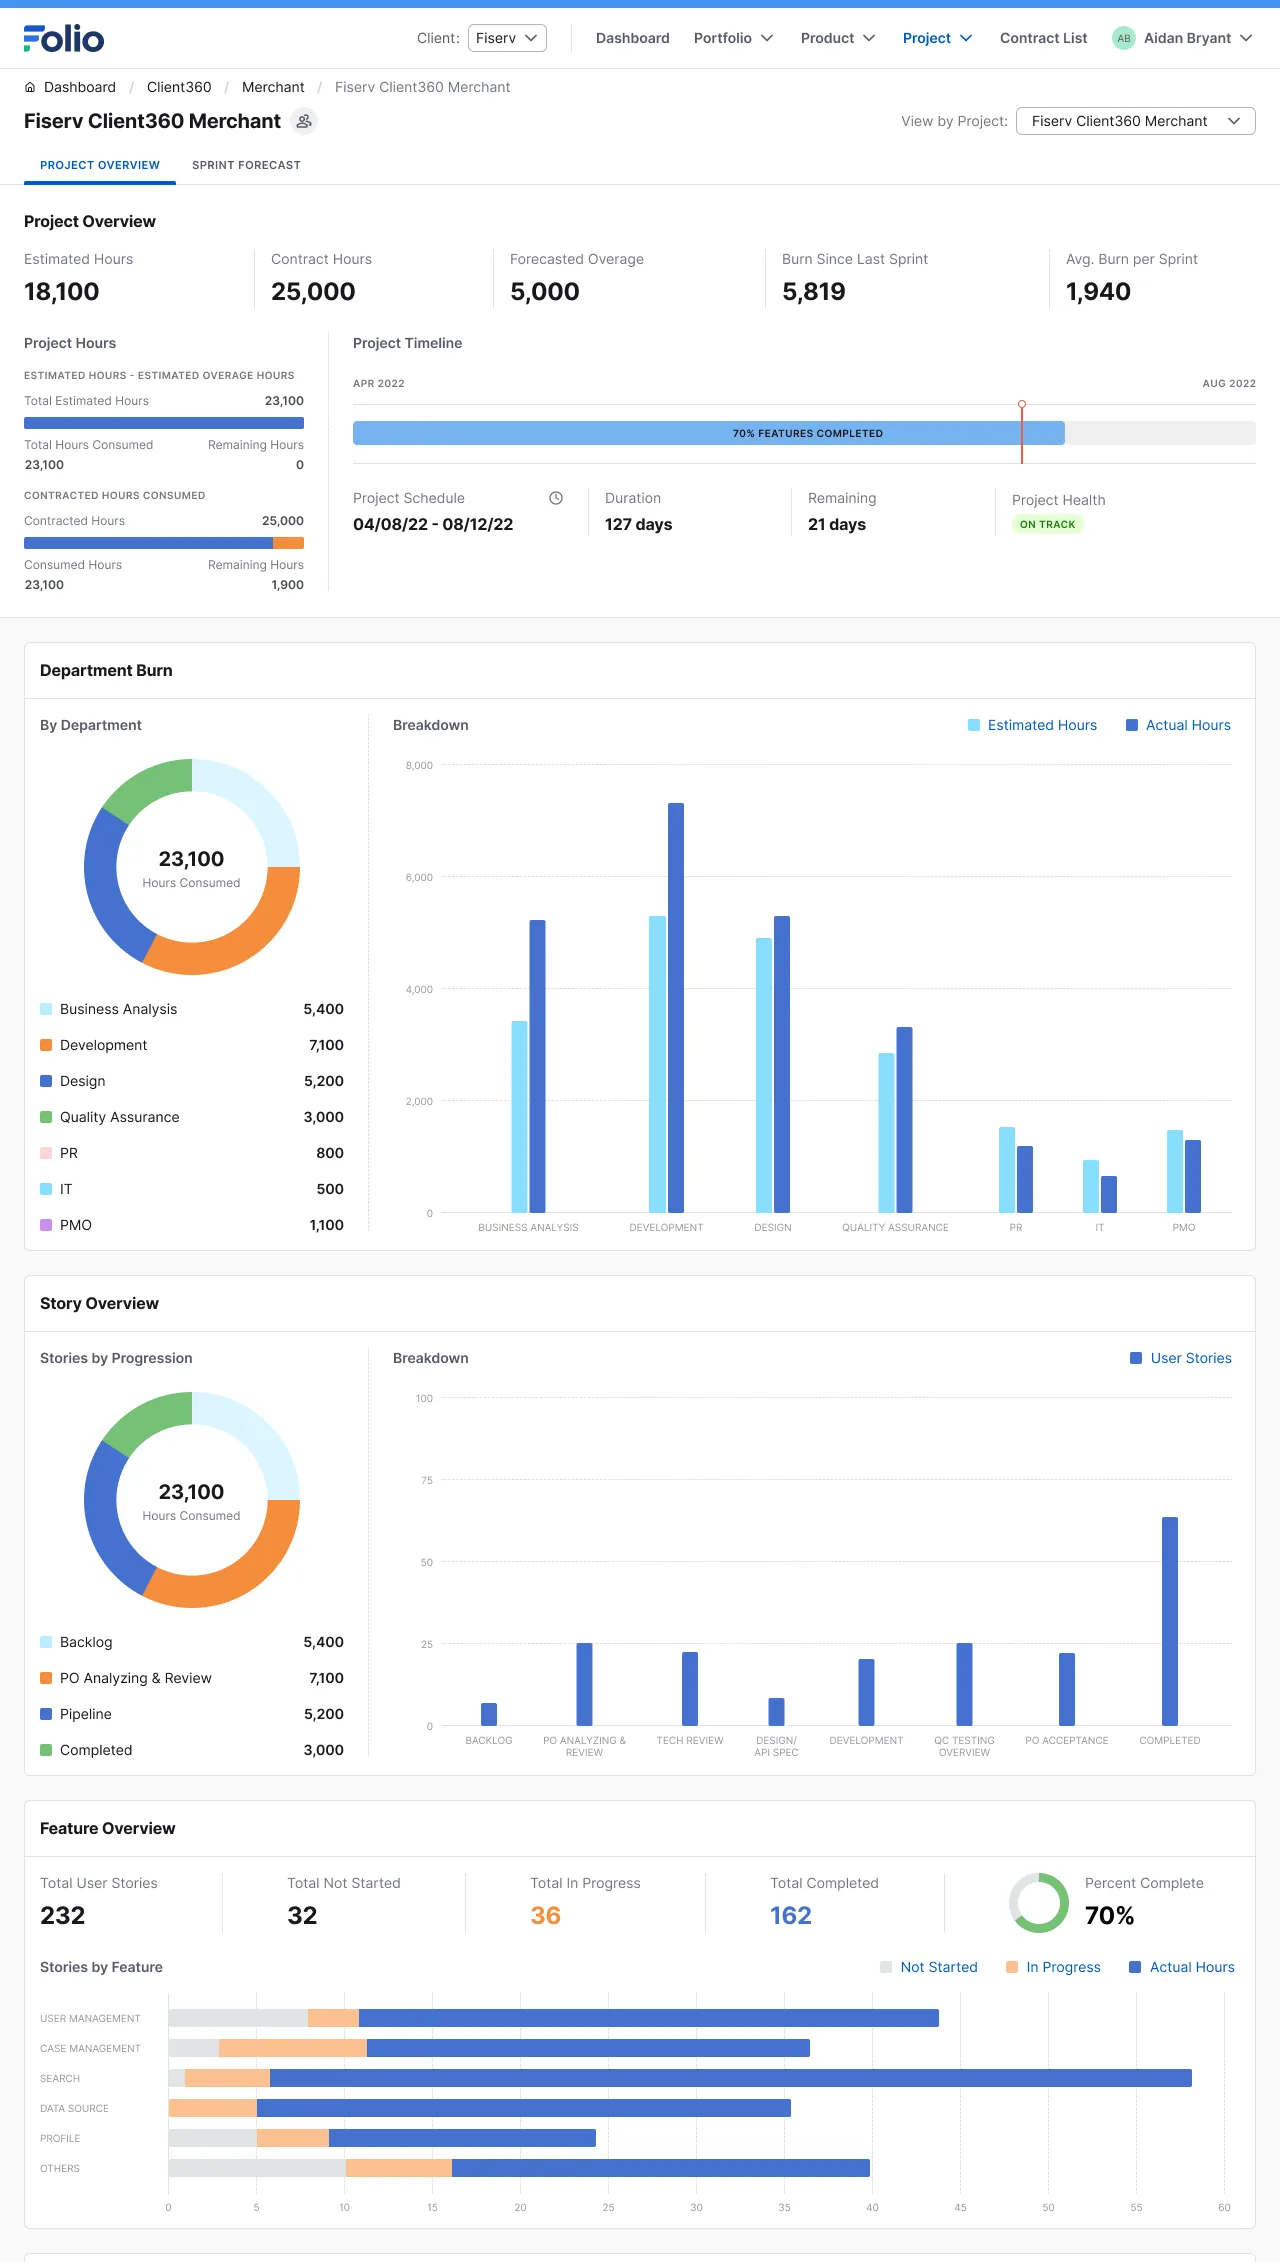Image resolution: width=1280 pixels, height=2262 pixels.
Task: Click the Total In Progress value 36
Action: pyautogui.click(x=546, y=1915)
